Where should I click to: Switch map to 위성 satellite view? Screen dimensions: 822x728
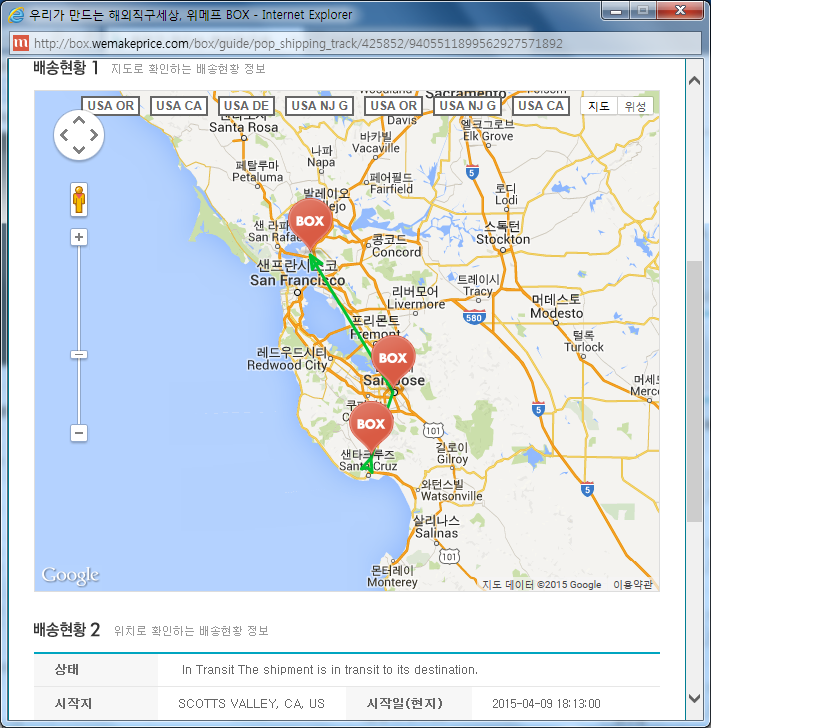click(x=635, y=106)
